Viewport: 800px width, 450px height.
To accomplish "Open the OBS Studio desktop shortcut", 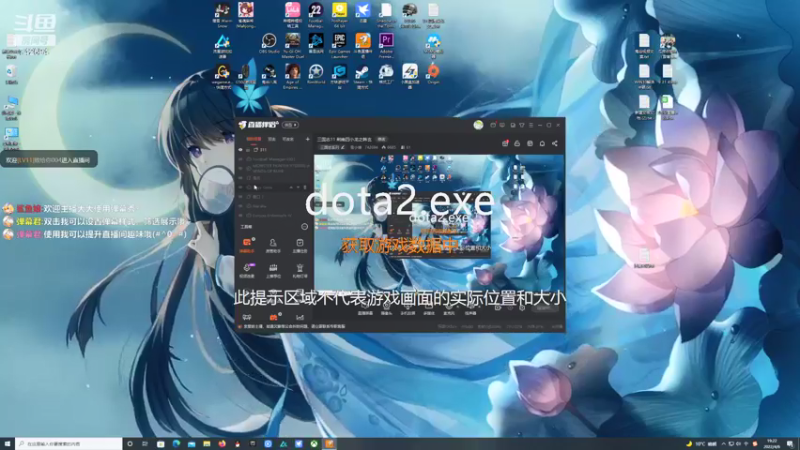I will pyautogui.click(x=269, y=44).
